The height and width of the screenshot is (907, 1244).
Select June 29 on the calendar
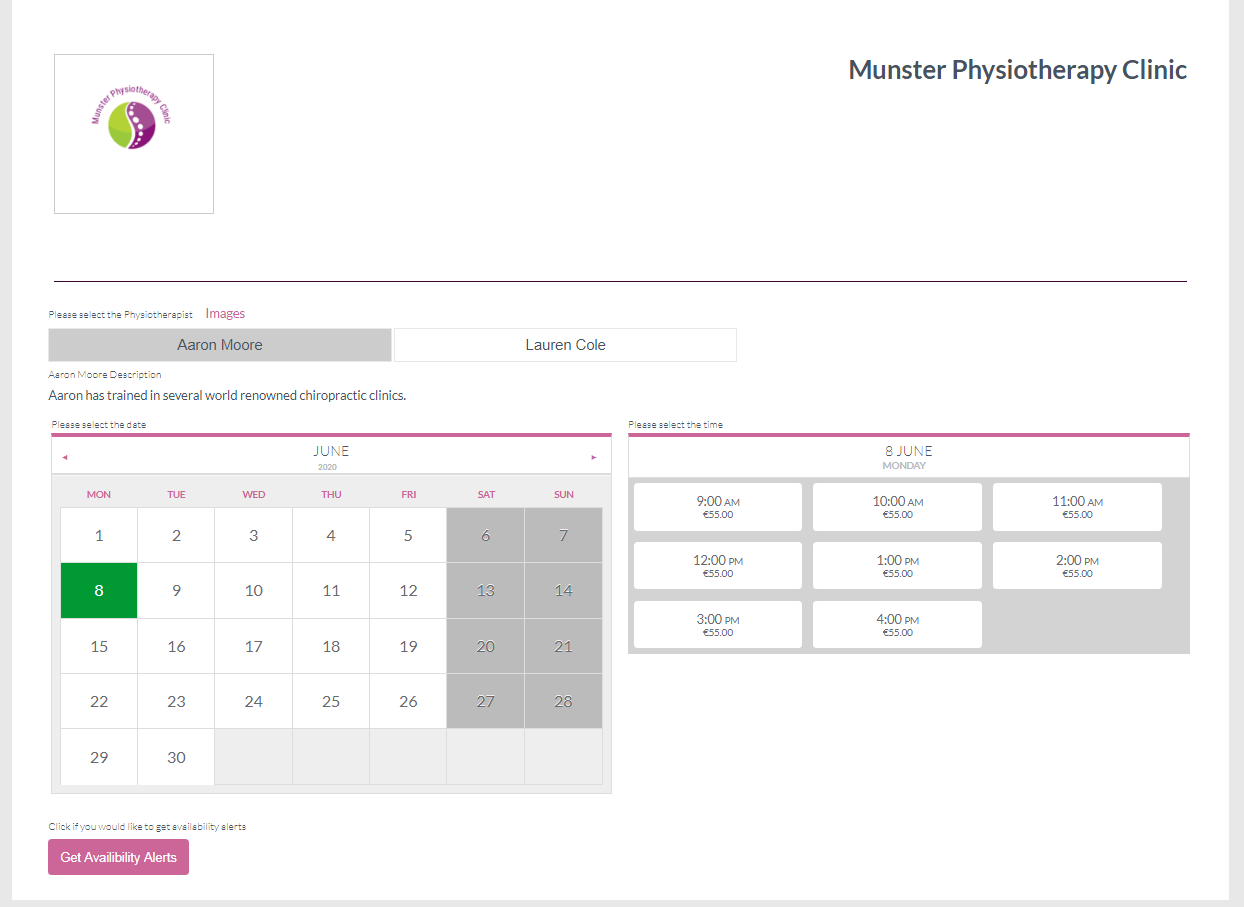tap(99, 757)
